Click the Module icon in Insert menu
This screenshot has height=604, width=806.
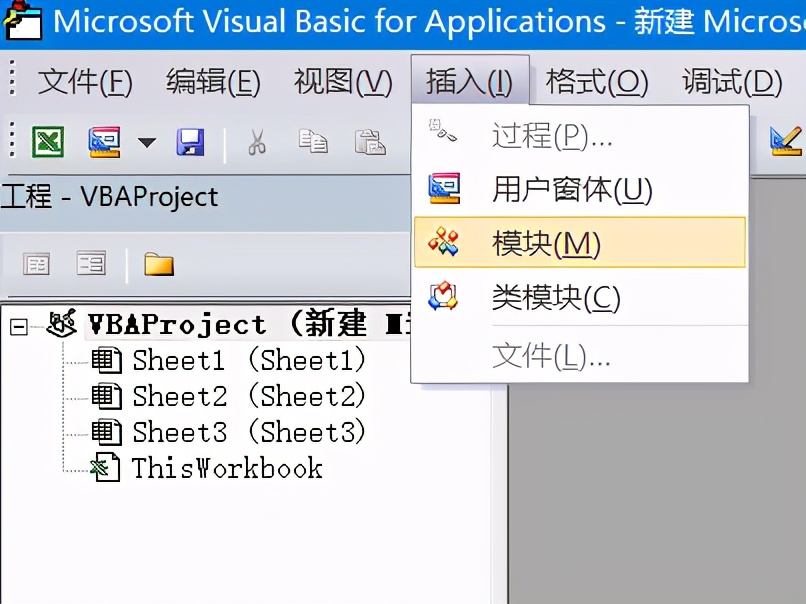444,242
